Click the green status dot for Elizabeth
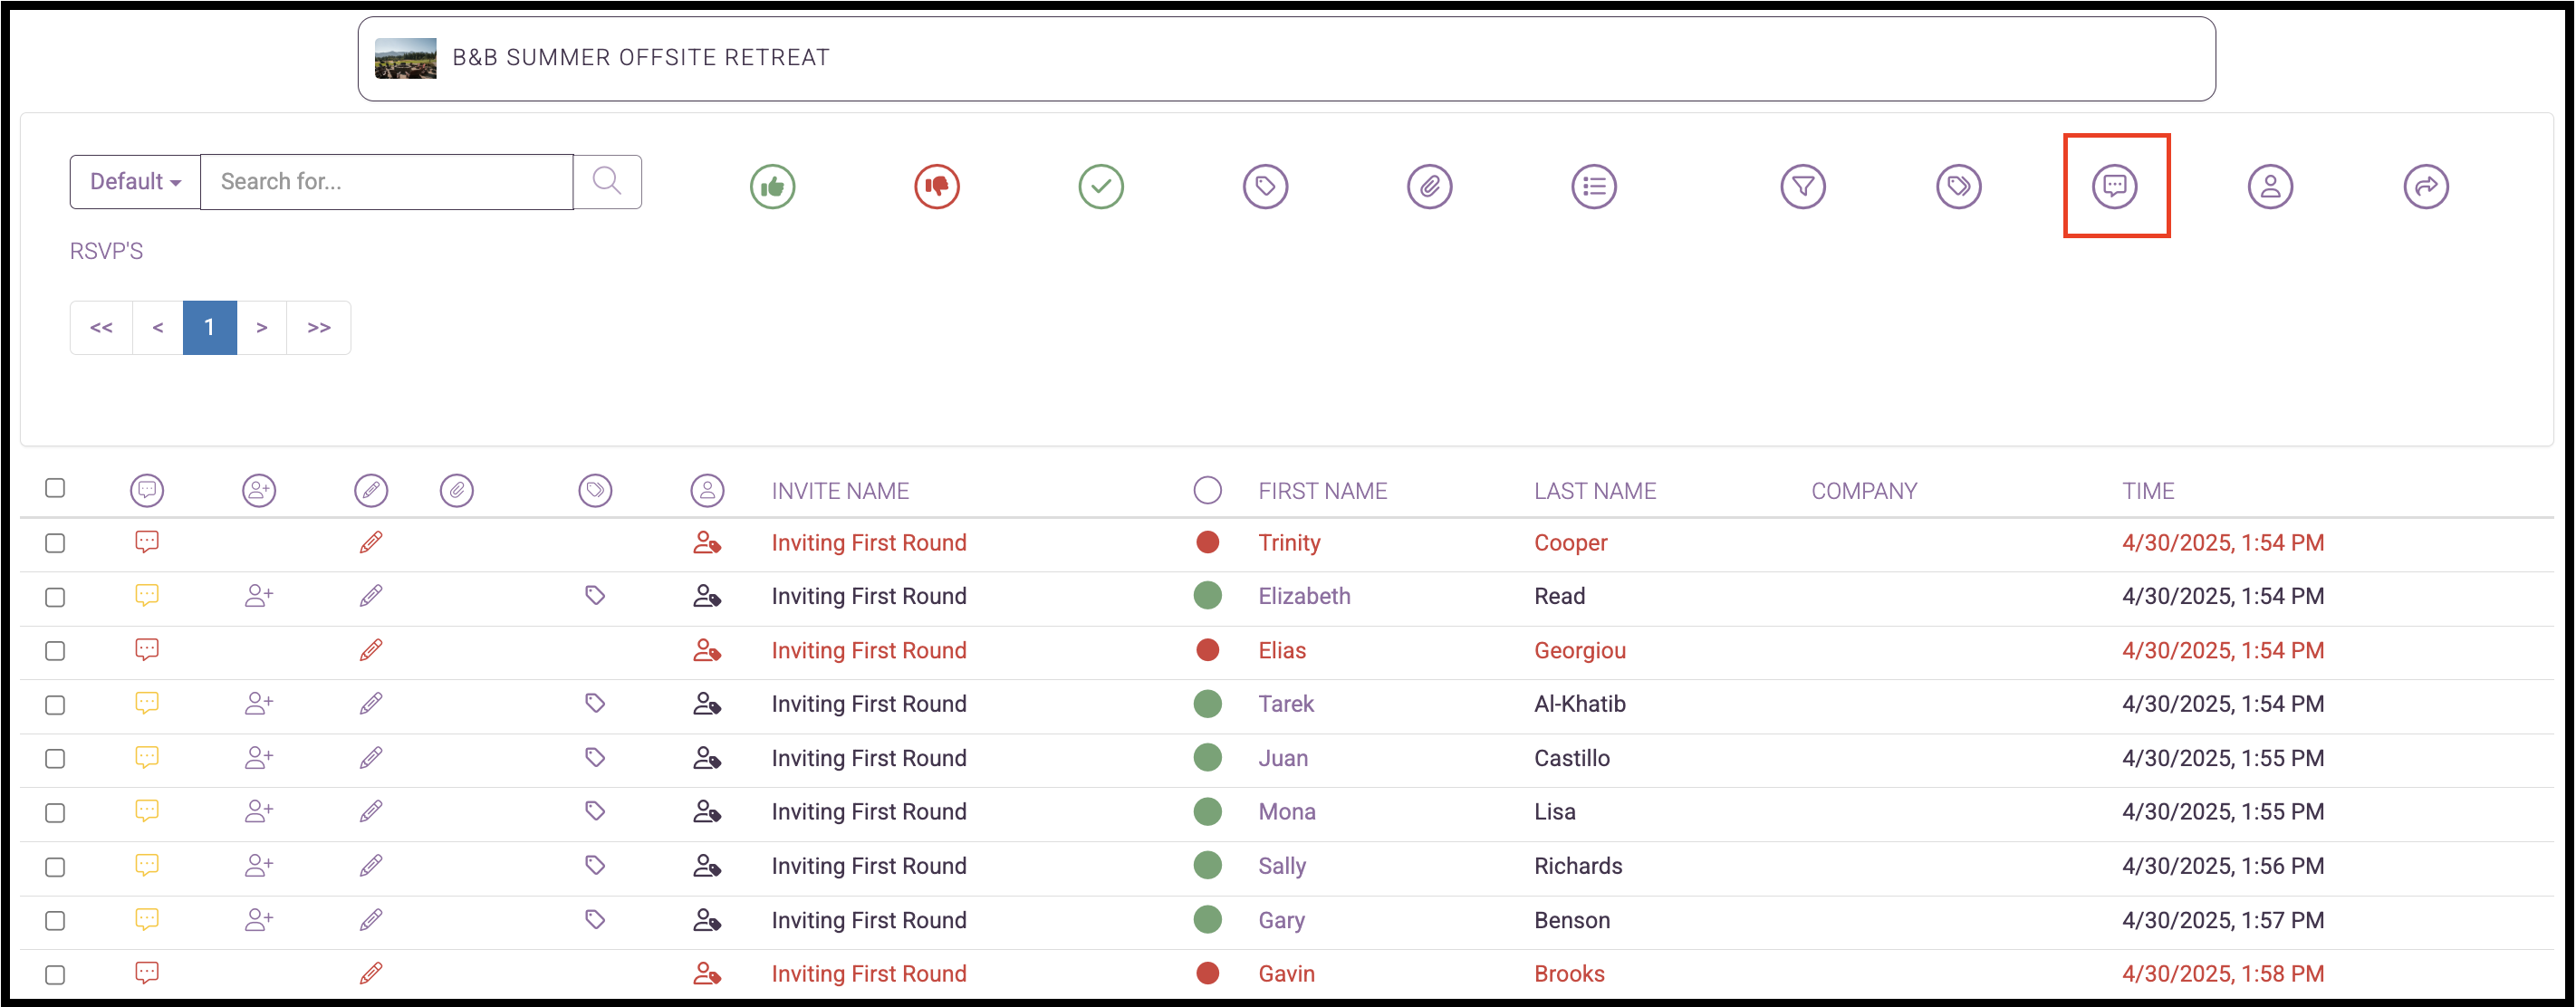2576x1007 pixels. pos(1207,596)
